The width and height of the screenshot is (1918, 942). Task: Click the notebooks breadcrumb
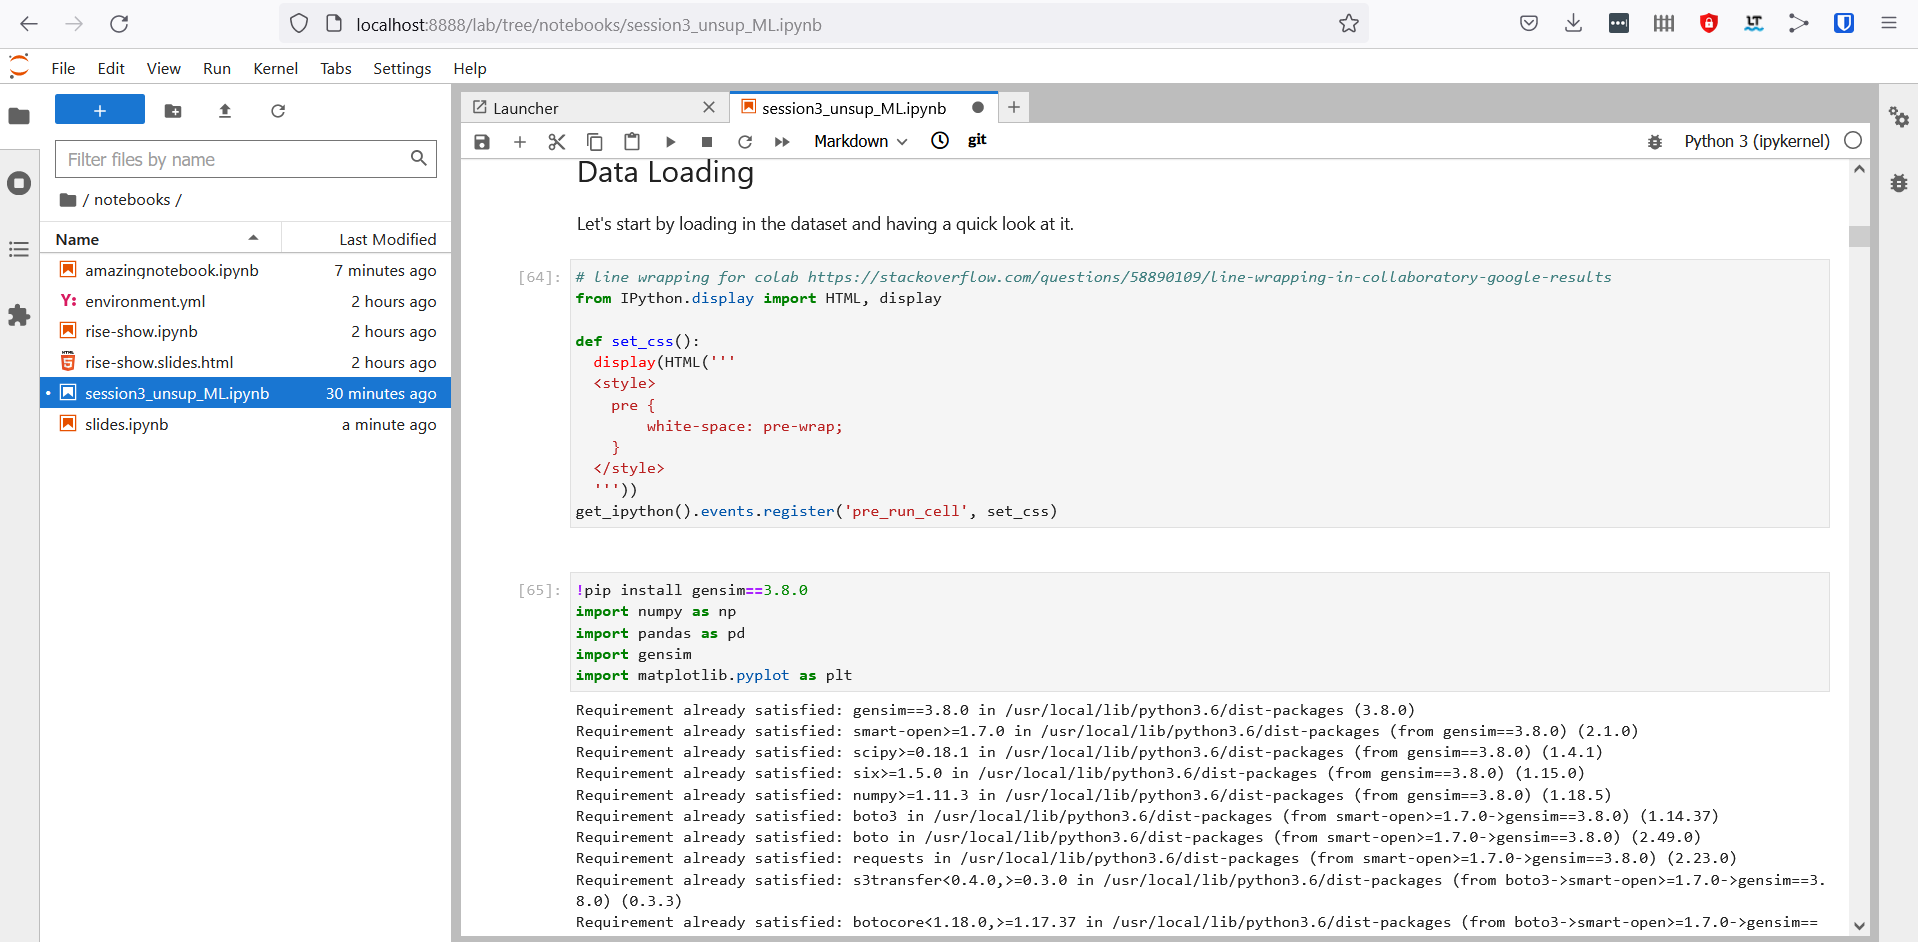pyautogui.click(x=132, y=200)
